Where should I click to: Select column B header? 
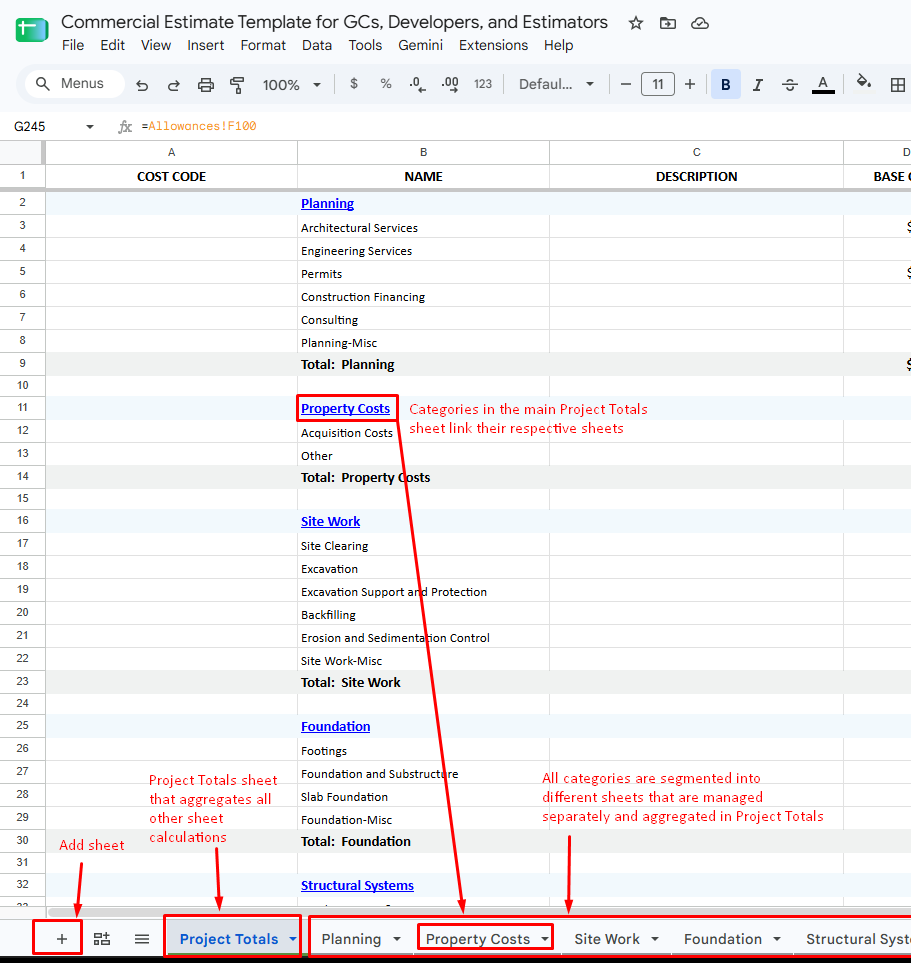point(423,152)
